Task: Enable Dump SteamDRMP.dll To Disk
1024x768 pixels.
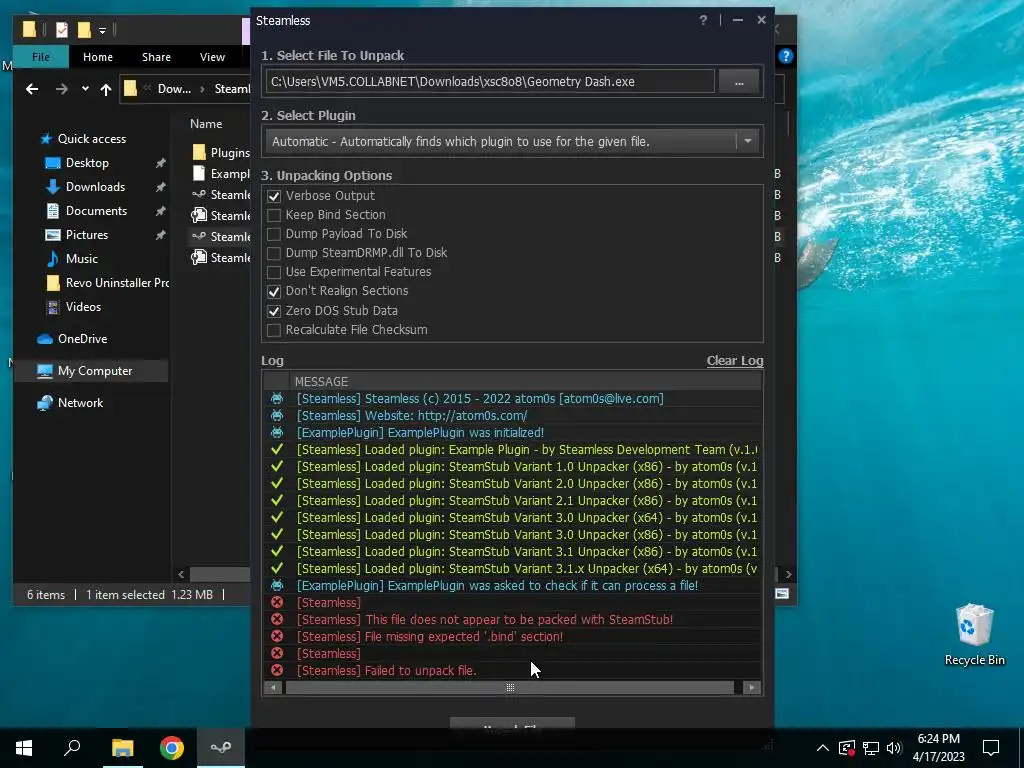Action: 274,253
